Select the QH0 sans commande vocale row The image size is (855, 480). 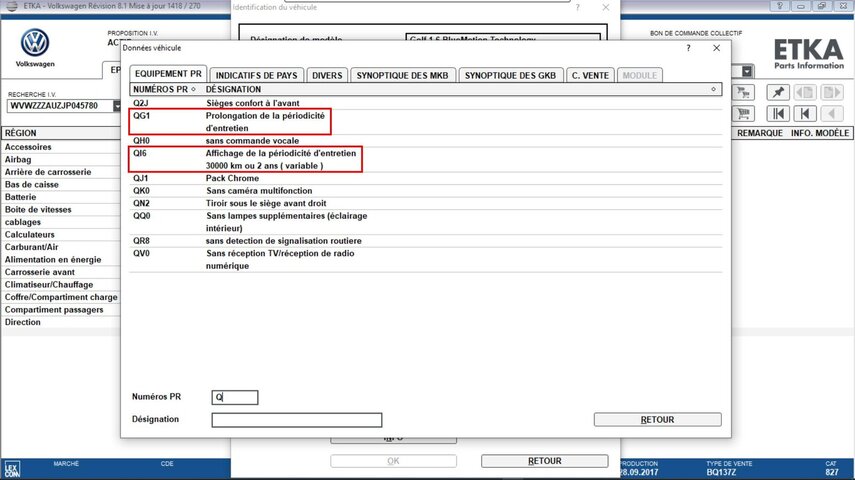[426, 141]
